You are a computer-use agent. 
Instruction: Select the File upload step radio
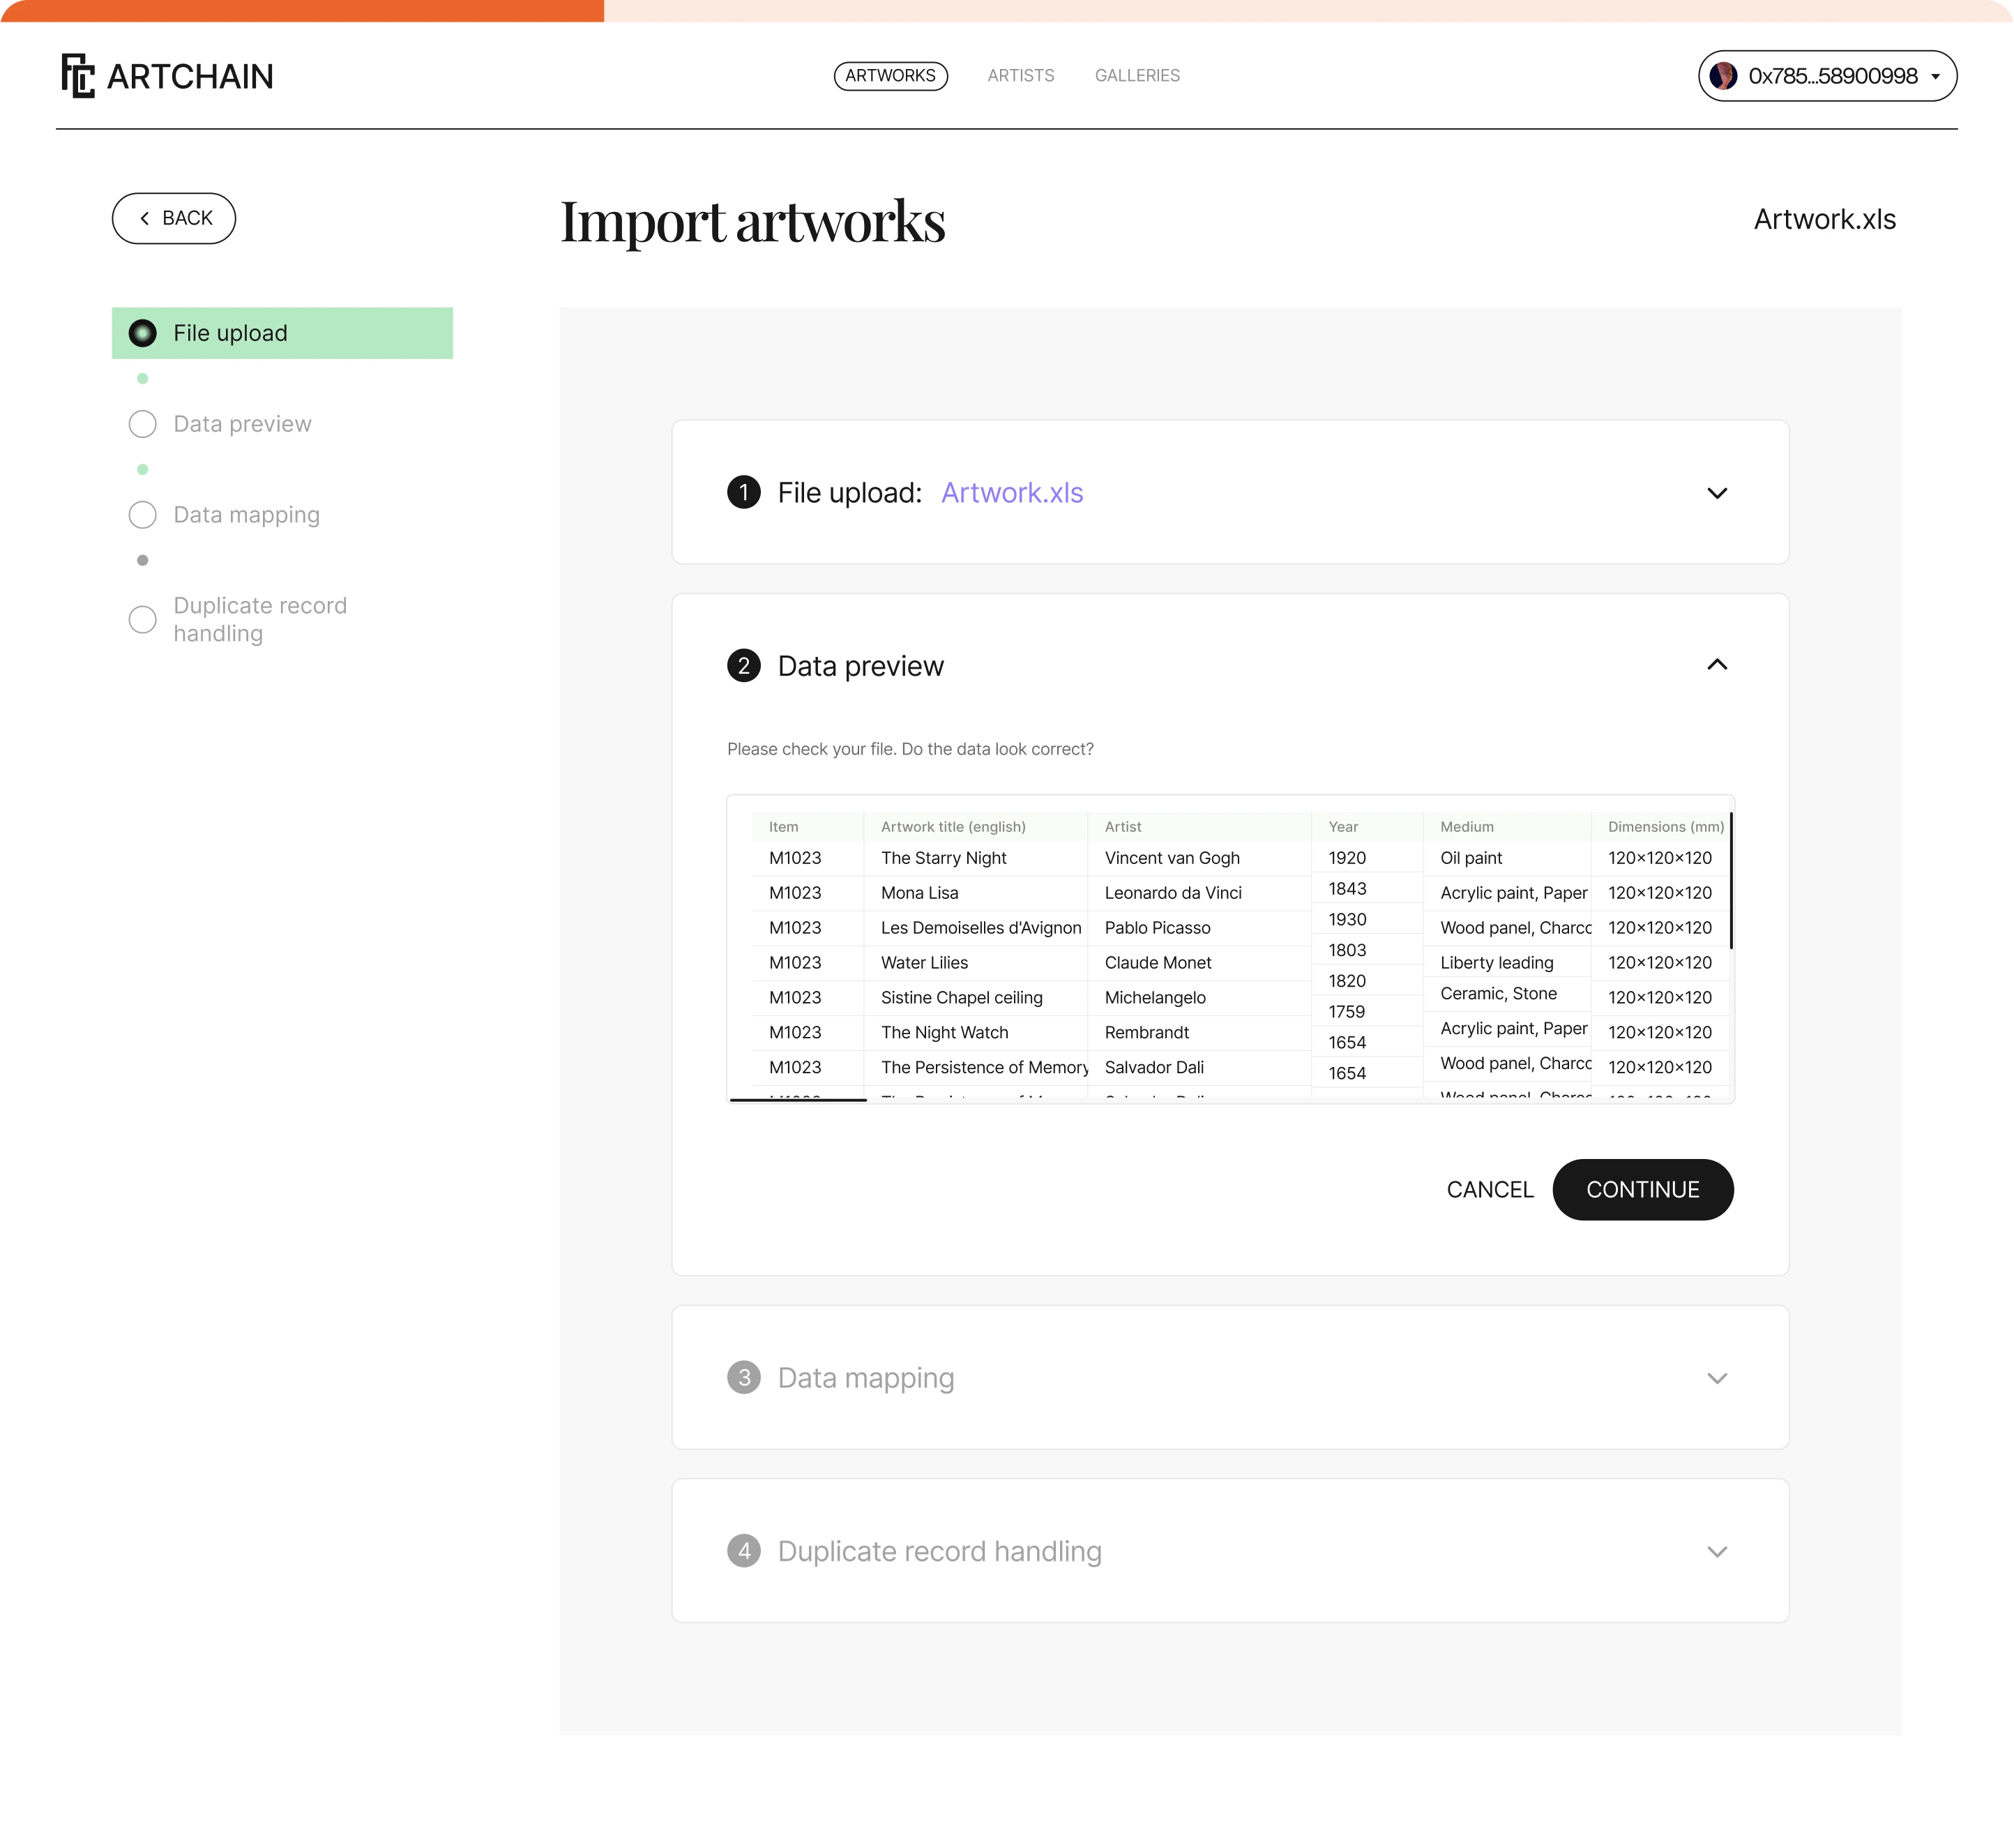[143, 333]
